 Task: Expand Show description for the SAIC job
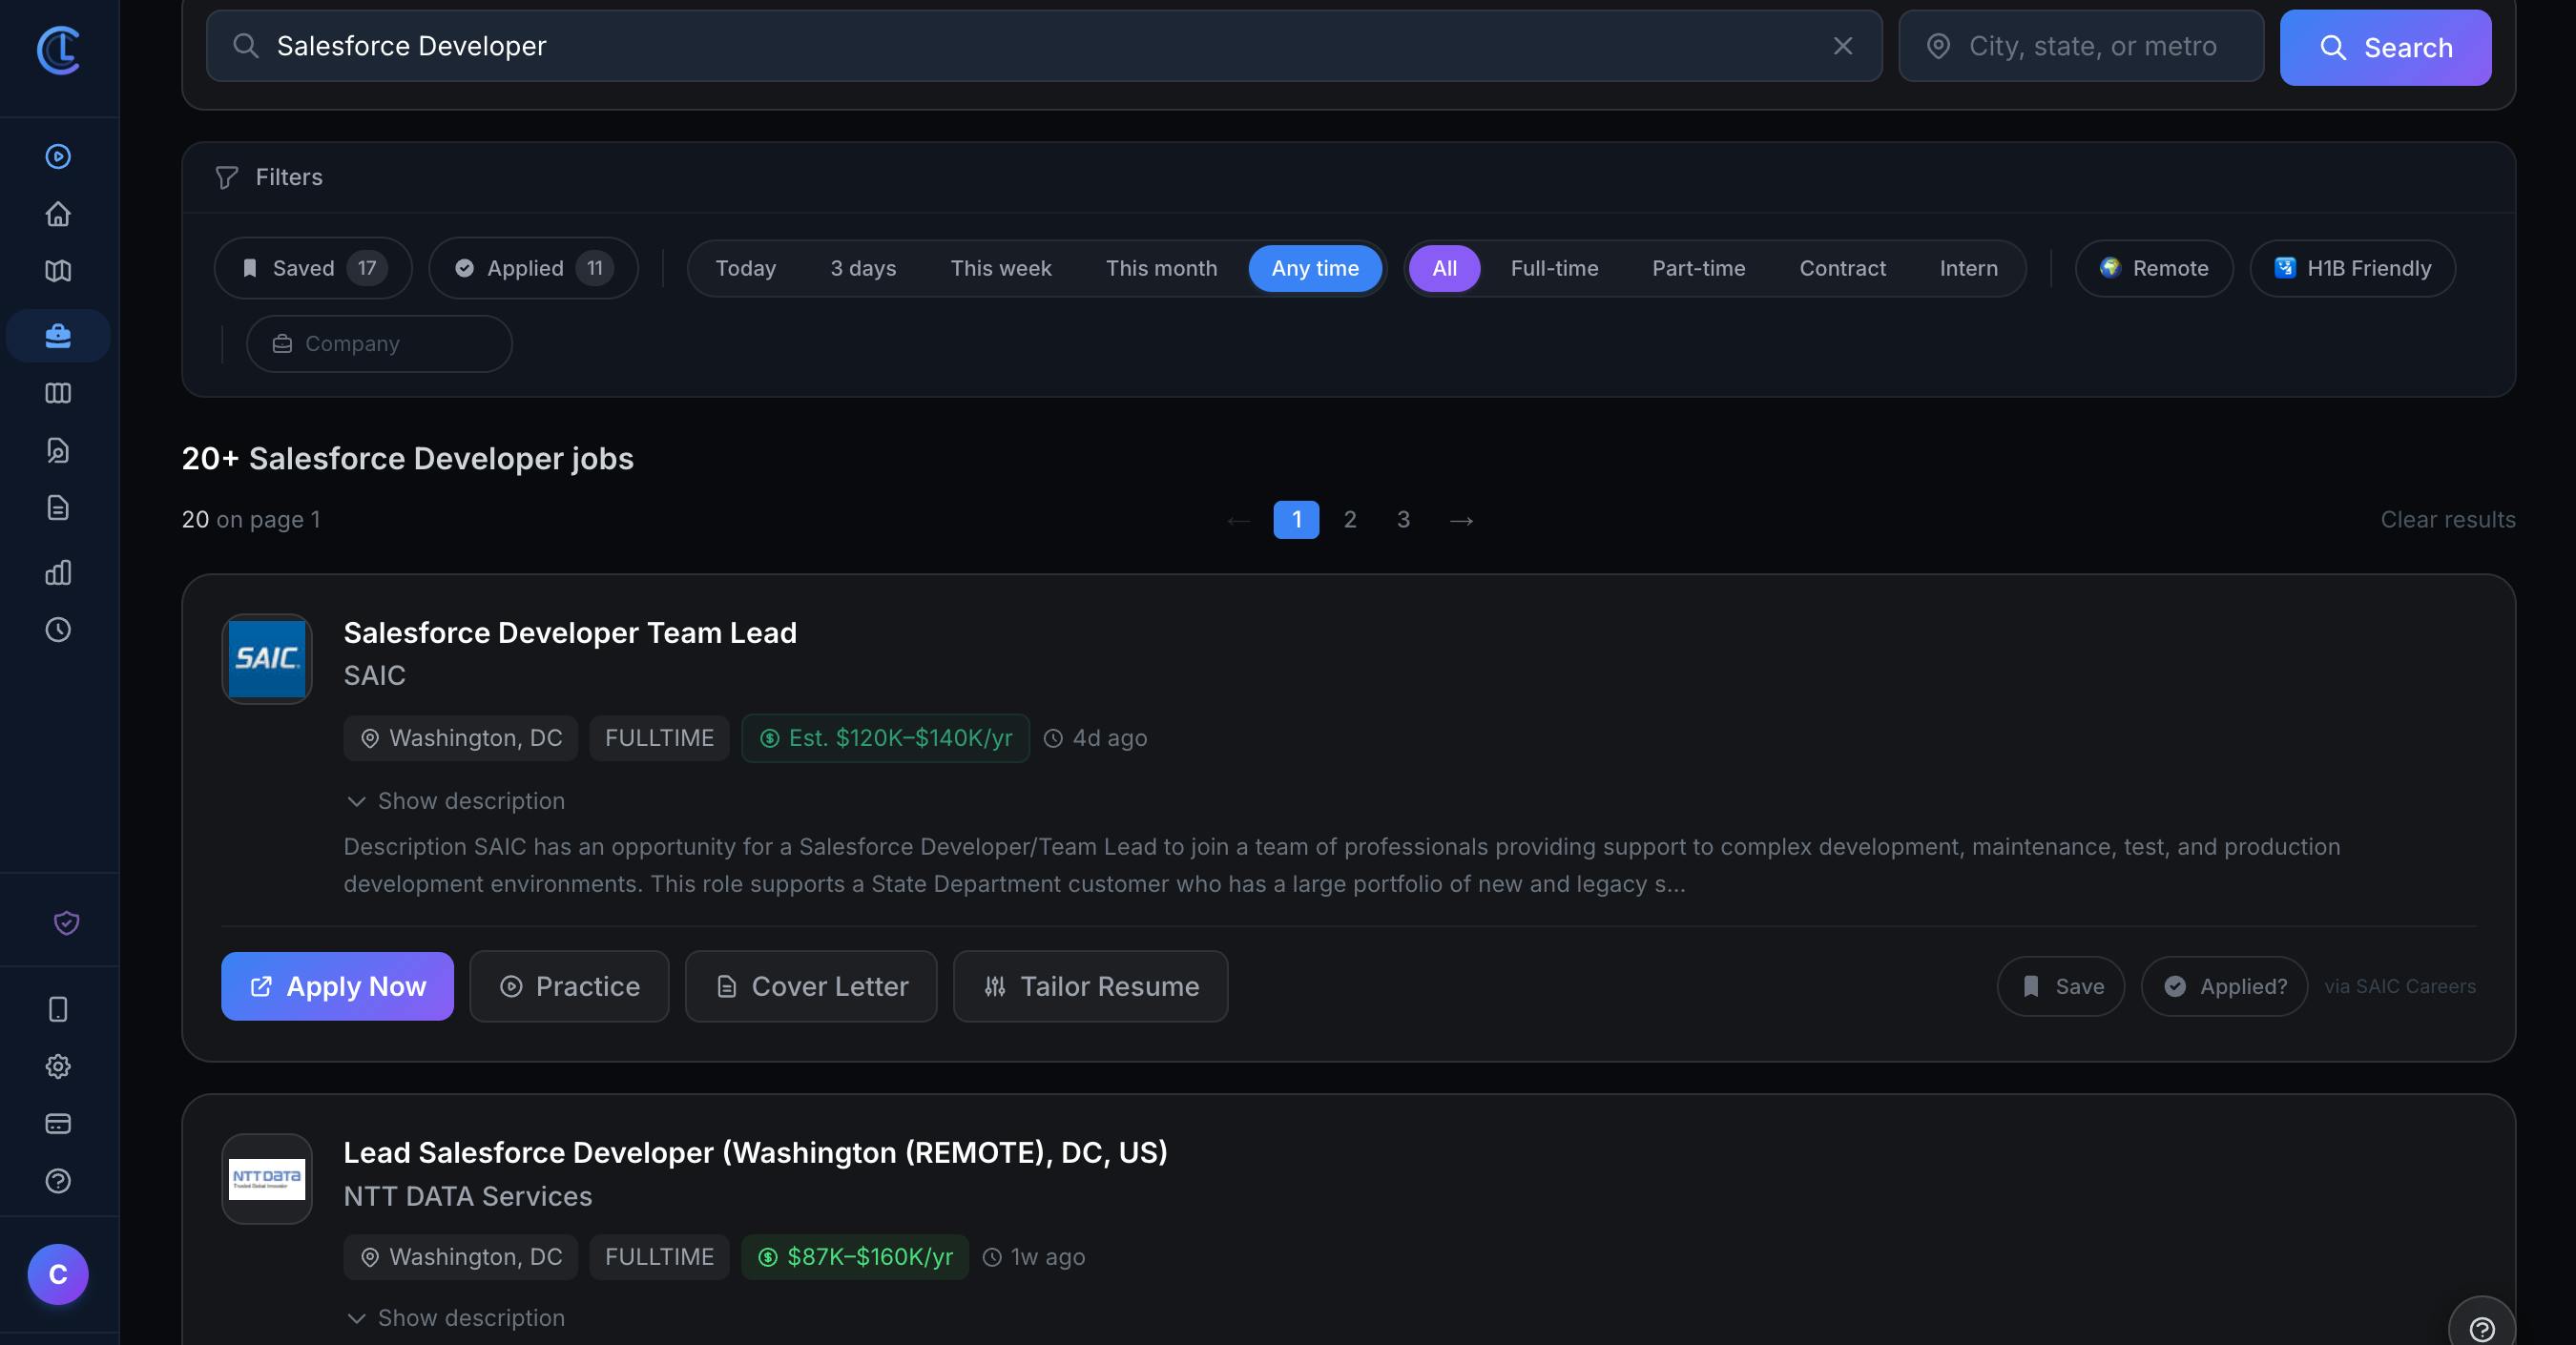coord(455,801)
